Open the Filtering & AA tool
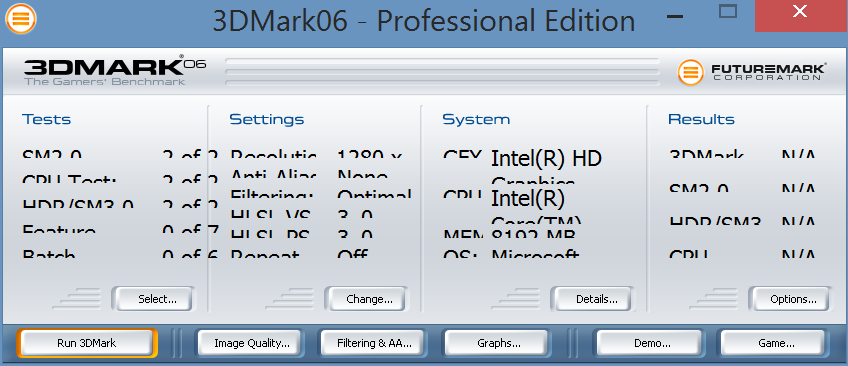This screenshot has width=848, height=366. (374, 343)
